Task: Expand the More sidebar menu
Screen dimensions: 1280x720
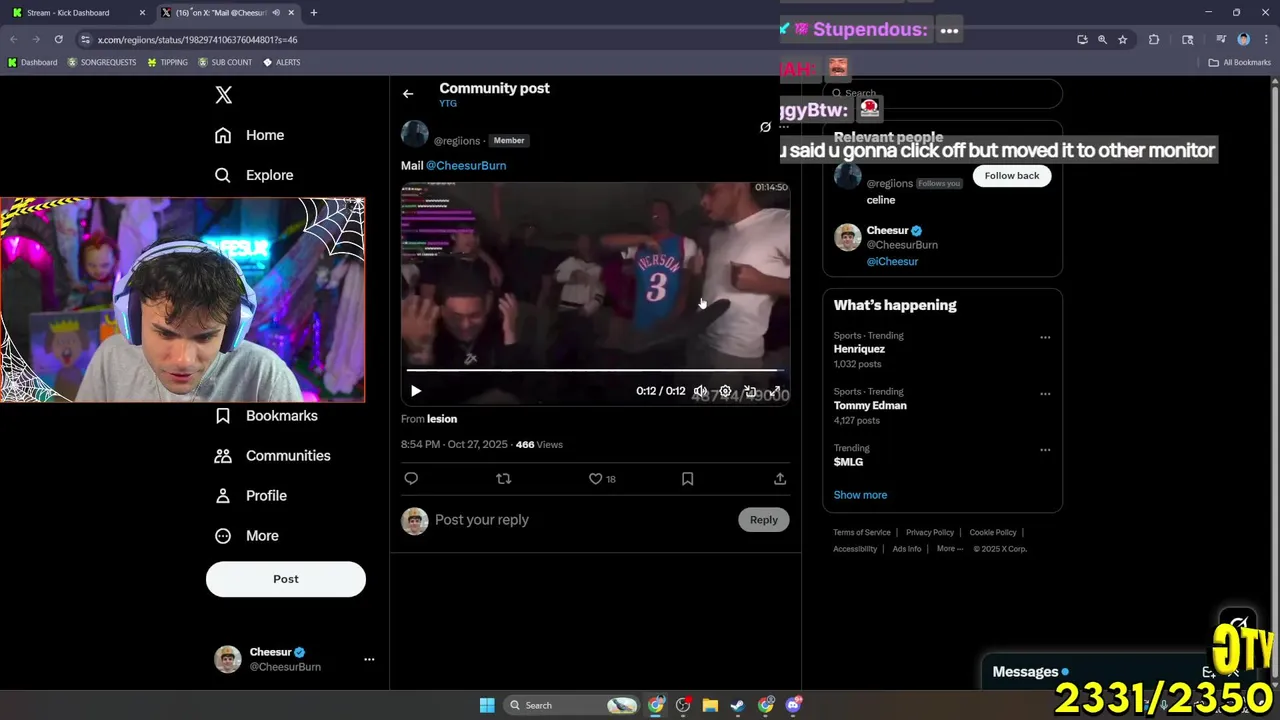Action: pos(247,536)
